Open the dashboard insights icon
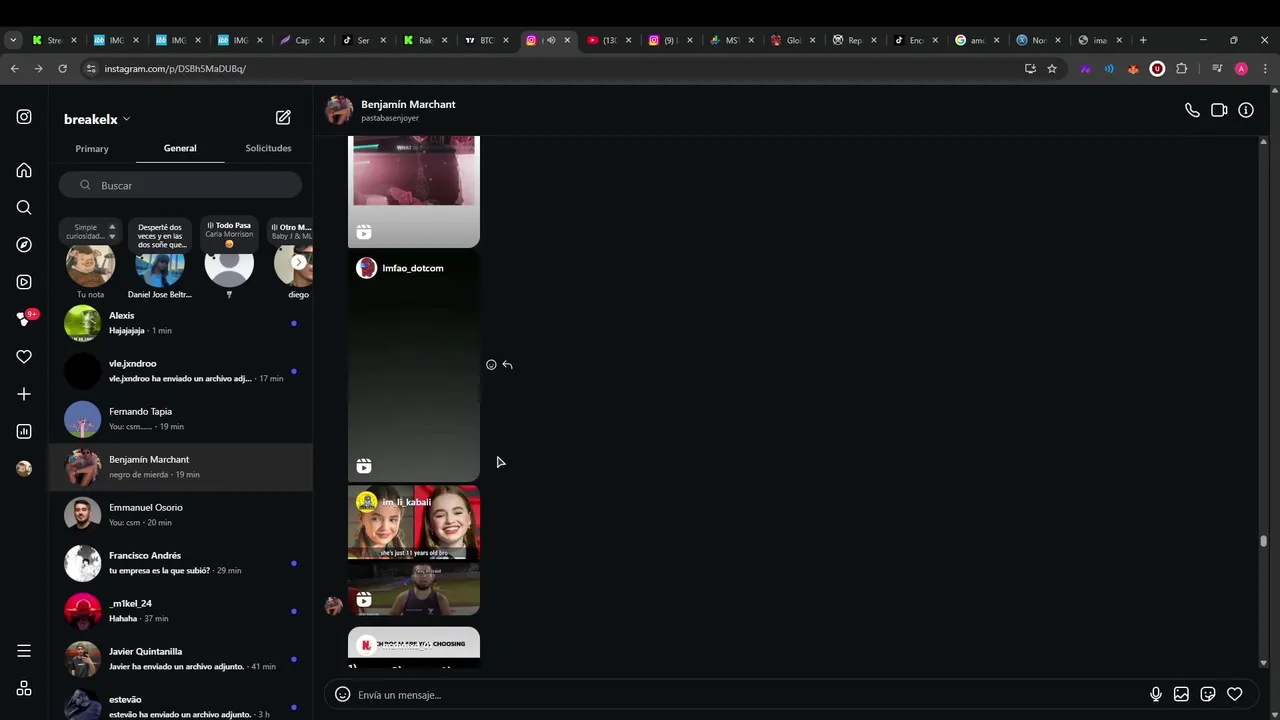The height and width of the screenshot is (720, 1280). click(x=24, y=431)
